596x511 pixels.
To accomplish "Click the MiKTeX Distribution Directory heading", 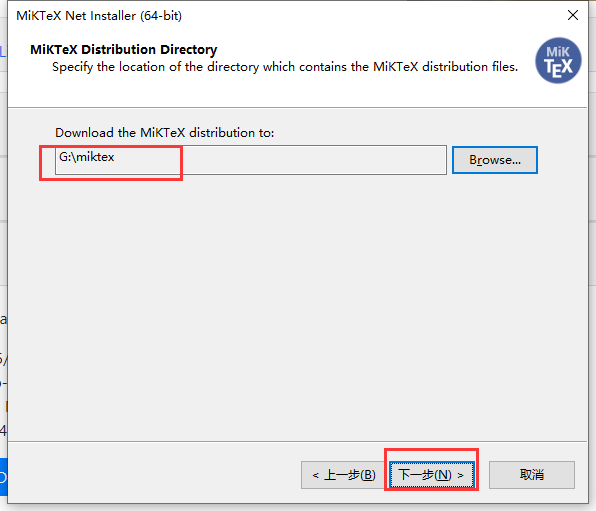I will 124,49.
